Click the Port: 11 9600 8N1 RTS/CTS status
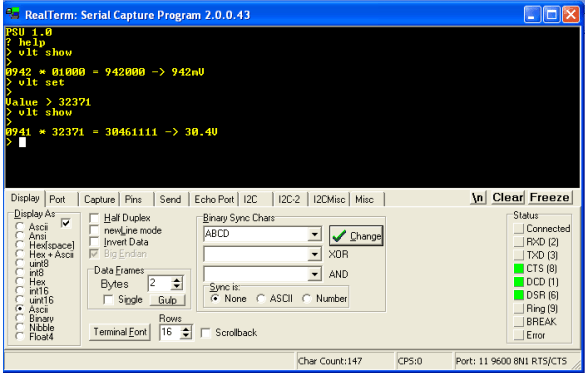The image size is (587, 376). click(x=511, y=361)
